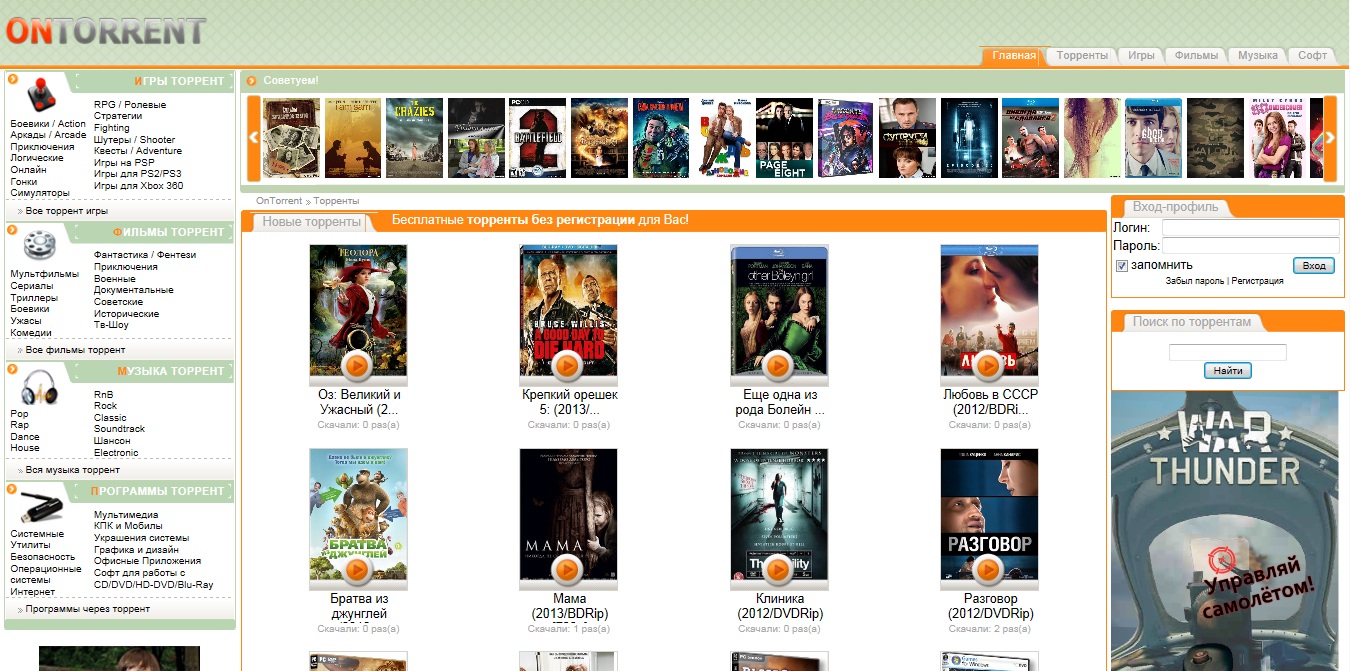This screenshot has height=671, width=1350.
Task: Open the Фильмы tab
Action: click(1196, 56)
